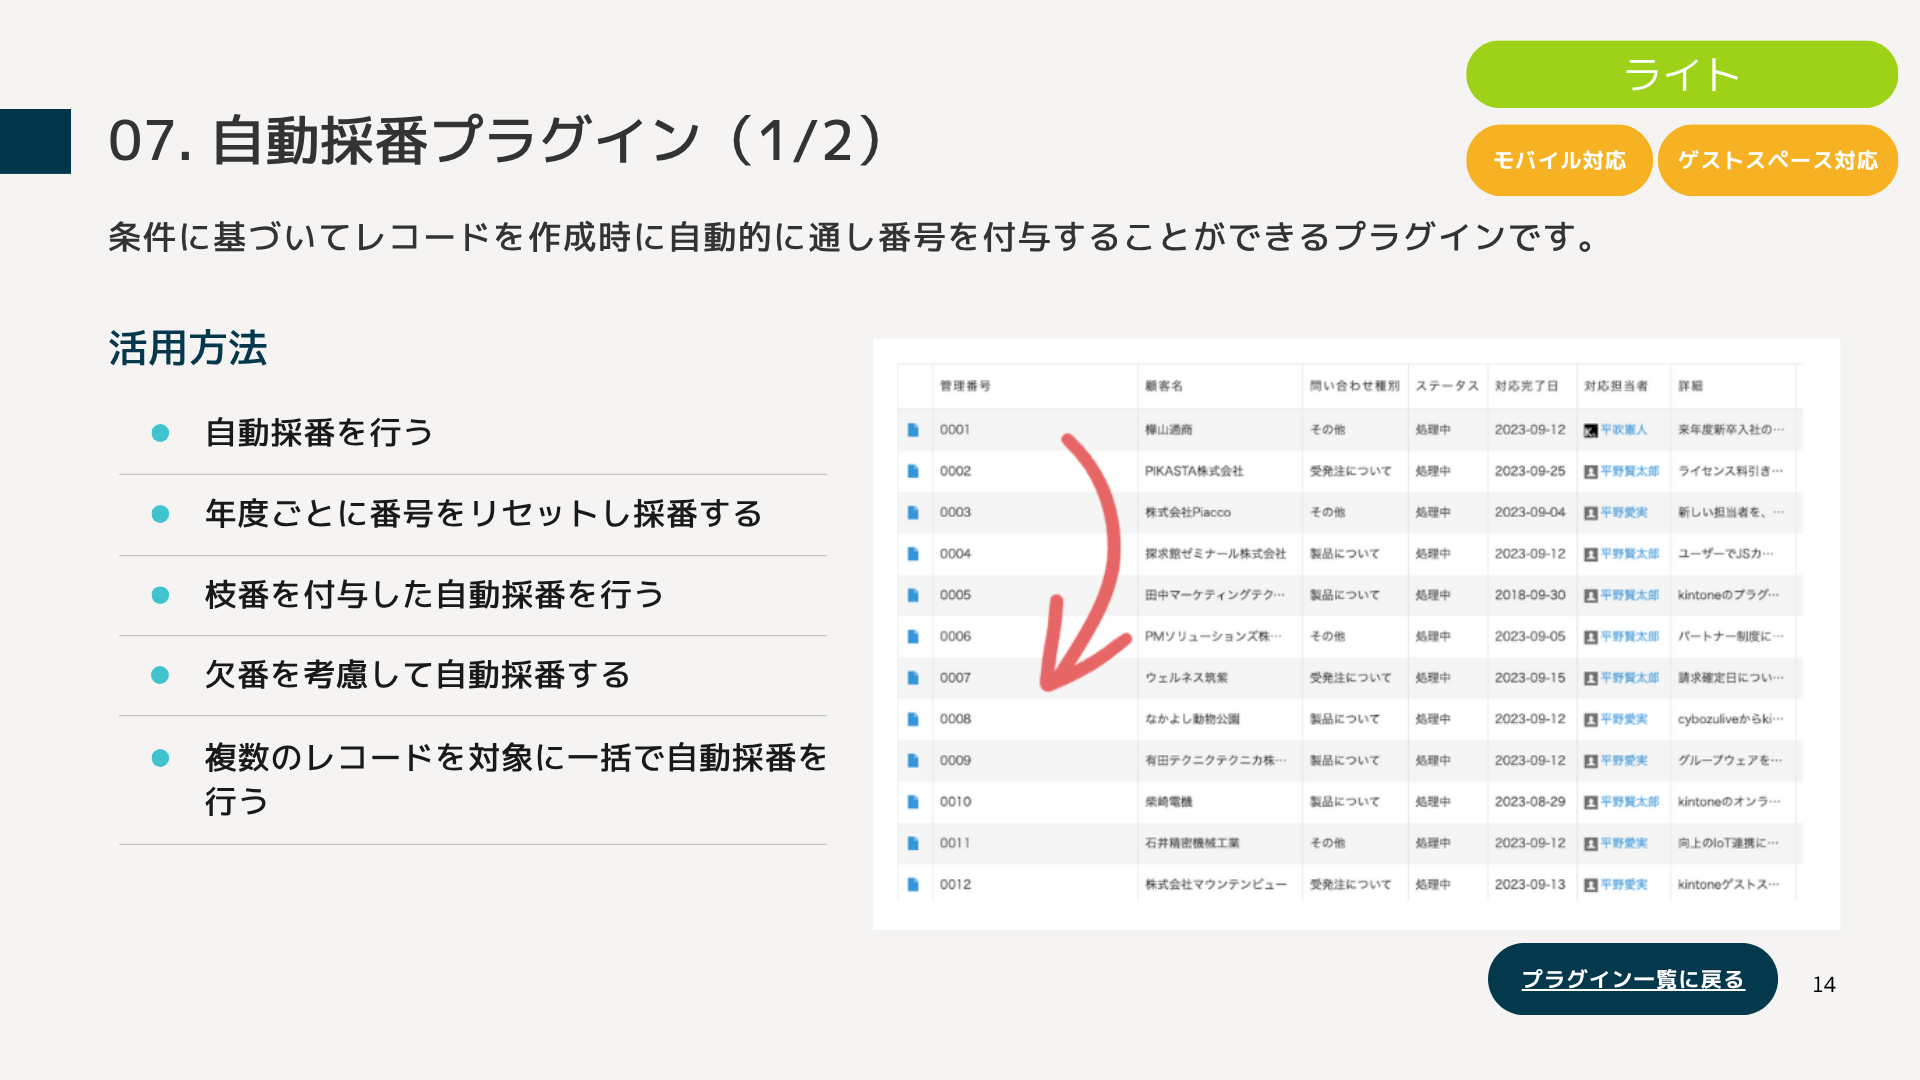Click the dark blue square beside slide title
This screenshot has width=1920, height=1080.
[x=35, y=141]
